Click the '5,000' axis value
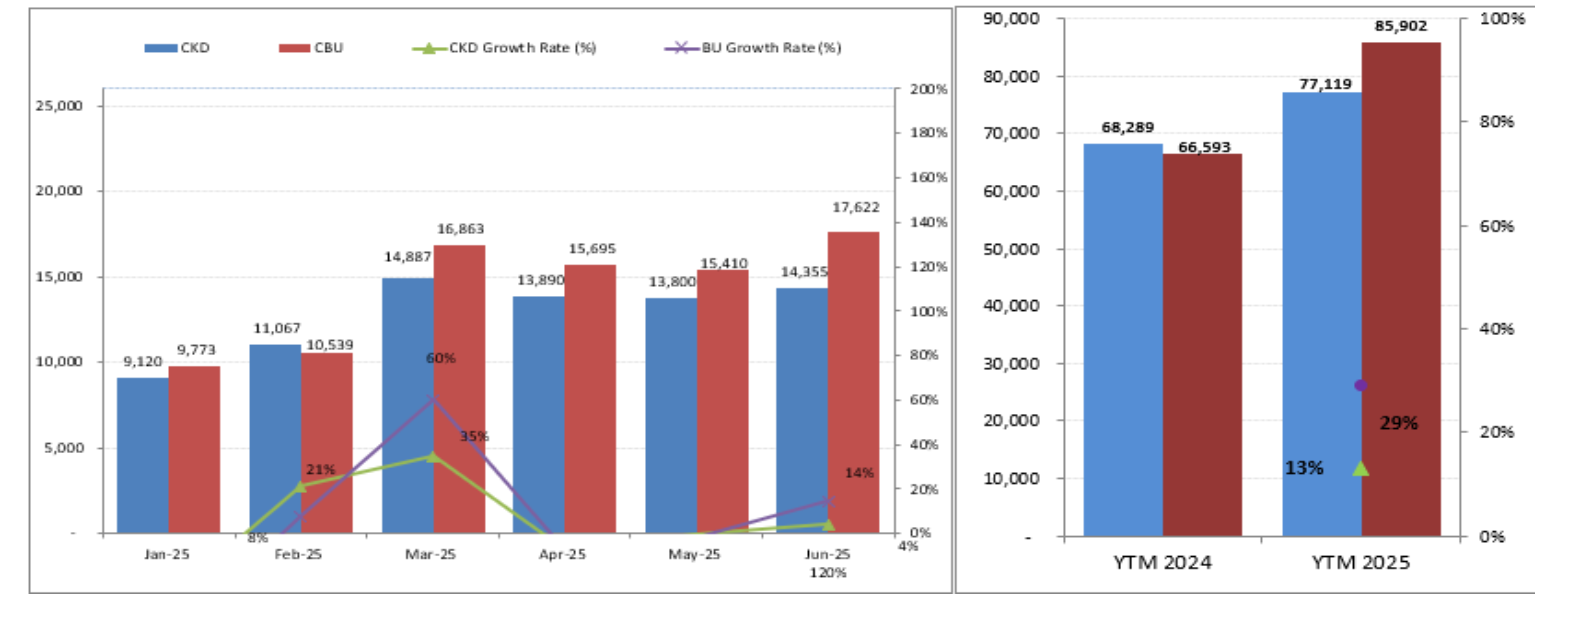The image size is (1572, 628). (63, 448)
